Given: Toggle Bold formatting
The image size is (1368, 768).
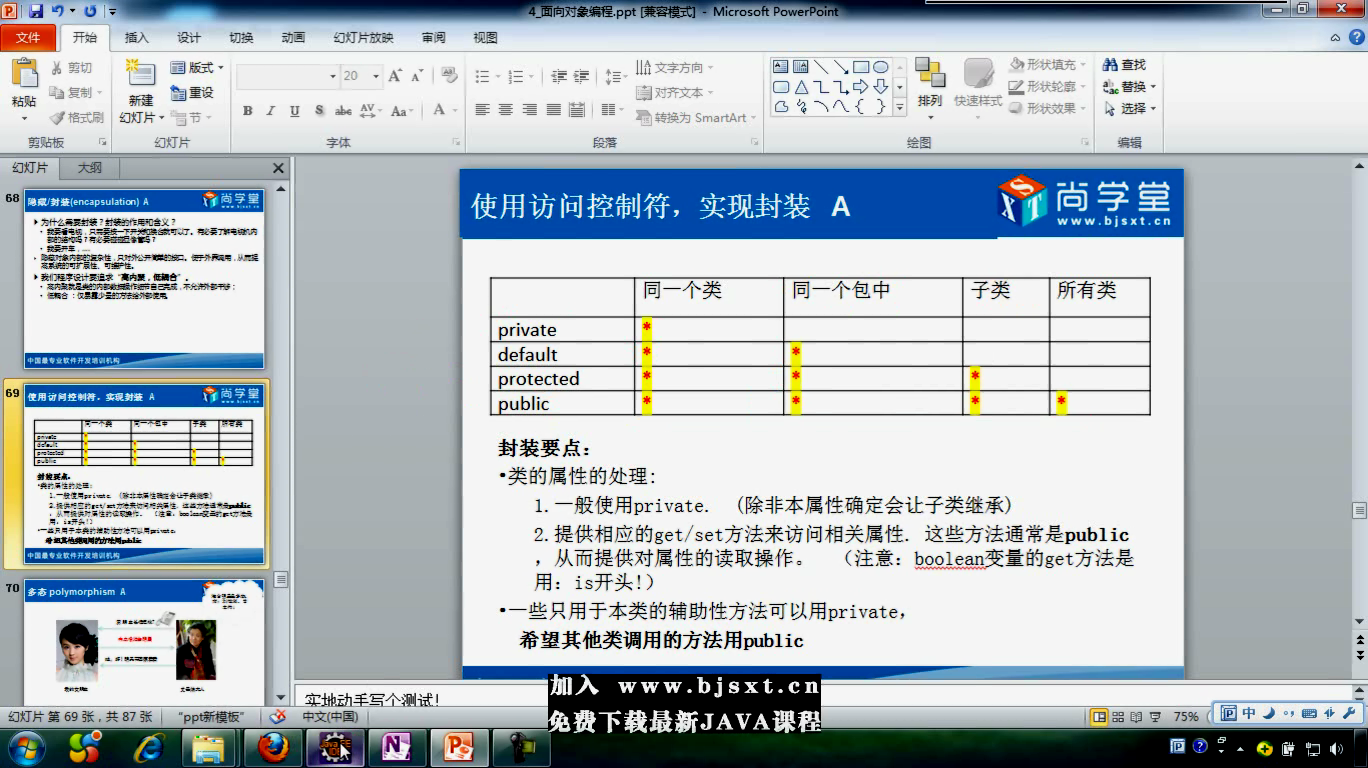Looking at the screenshot, I should point(247,111).
